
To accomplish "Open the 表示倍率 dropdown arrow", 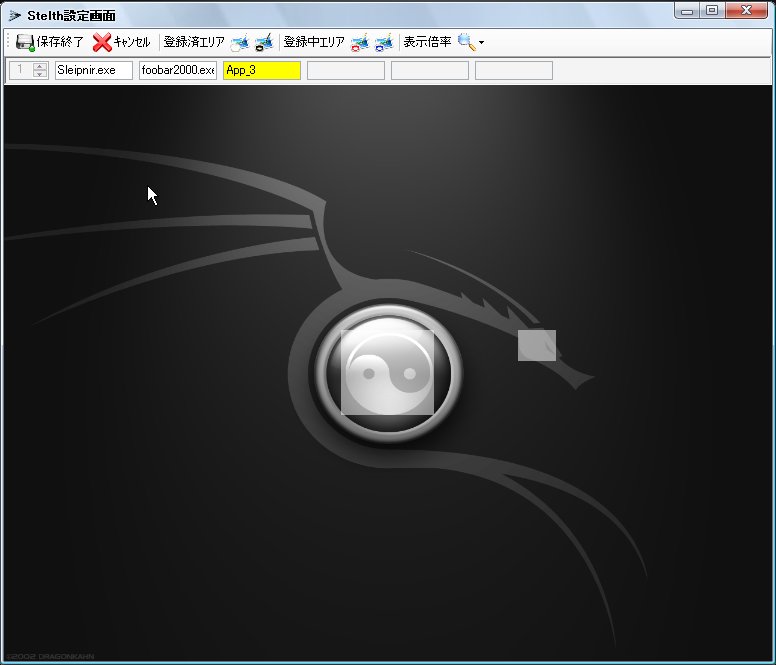I will pyautogui.click(x=481, y=43).
